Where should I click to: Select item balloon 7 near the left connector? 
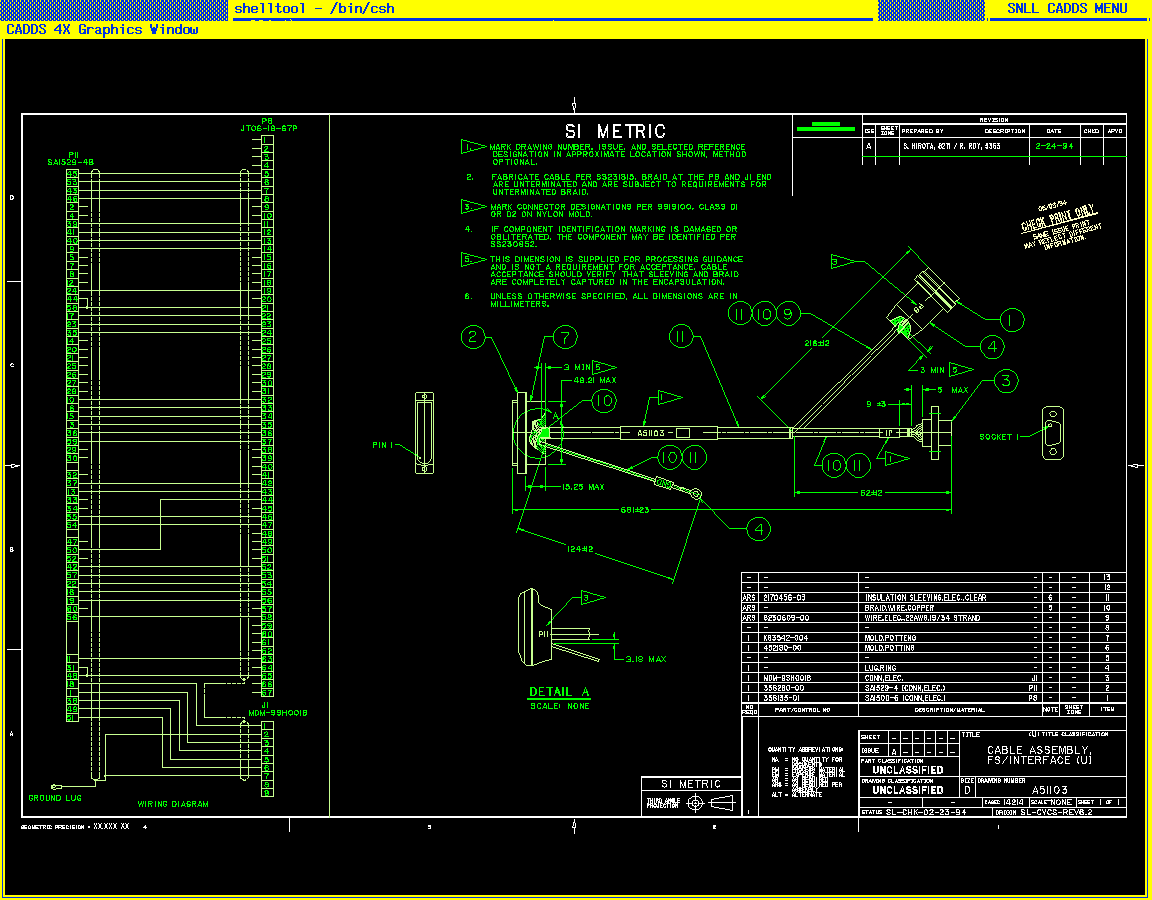(x=565, y=337)
